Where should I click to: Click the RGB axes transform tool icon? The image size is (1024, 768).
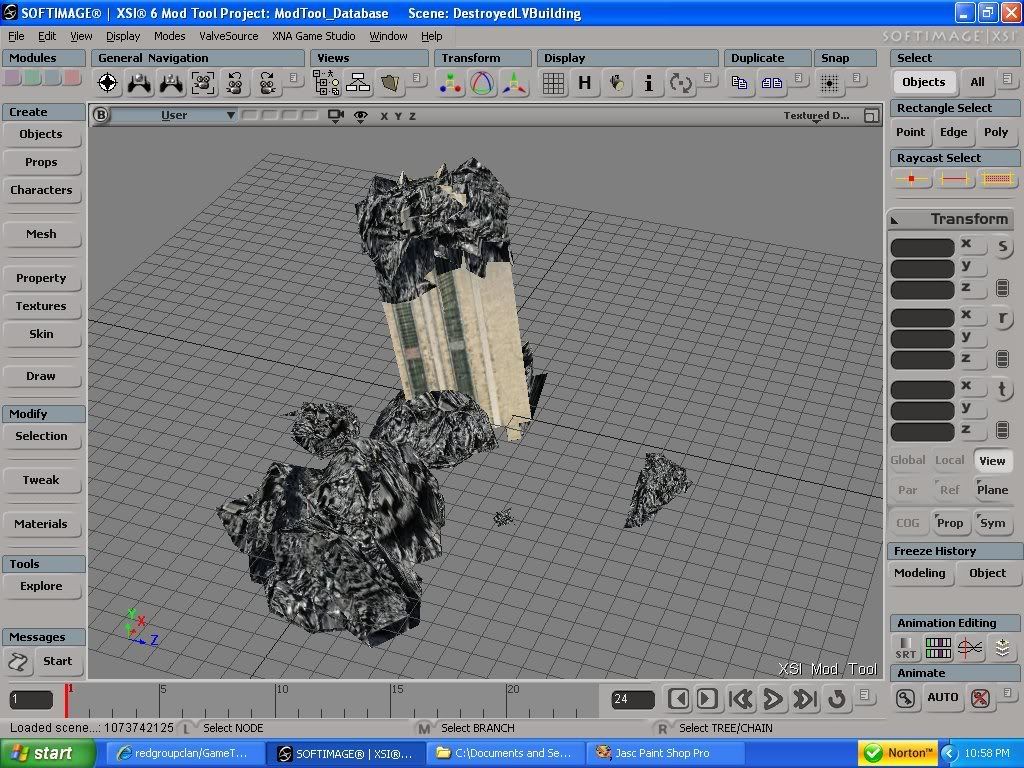tap(451, 83)
